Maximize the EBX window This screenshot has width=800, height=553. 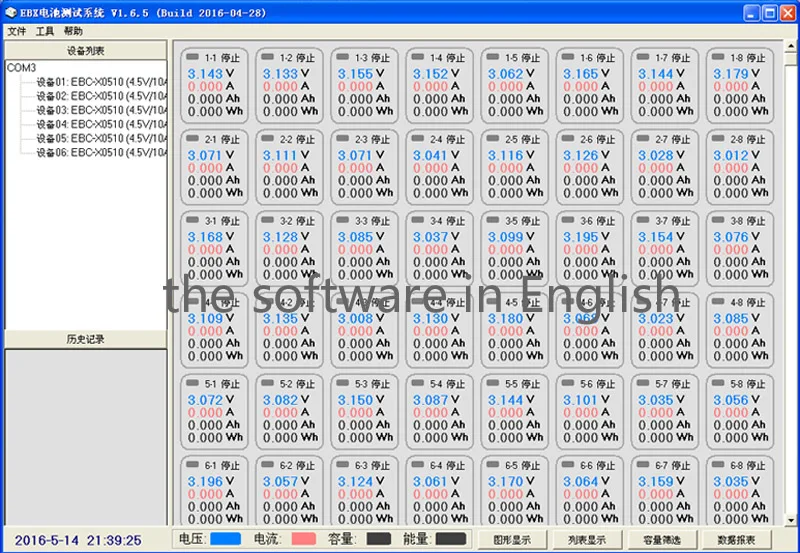(769, 13)
